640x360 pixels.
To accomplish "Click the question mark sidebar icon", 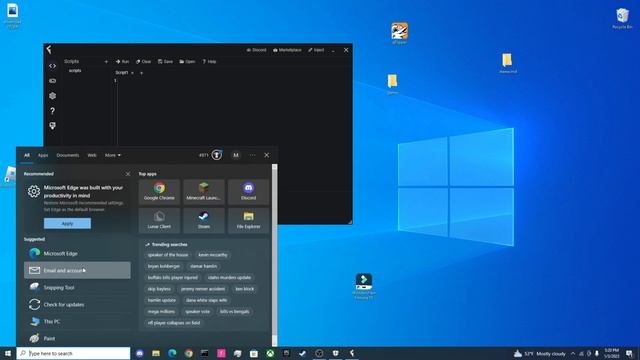I will (52, 111).
